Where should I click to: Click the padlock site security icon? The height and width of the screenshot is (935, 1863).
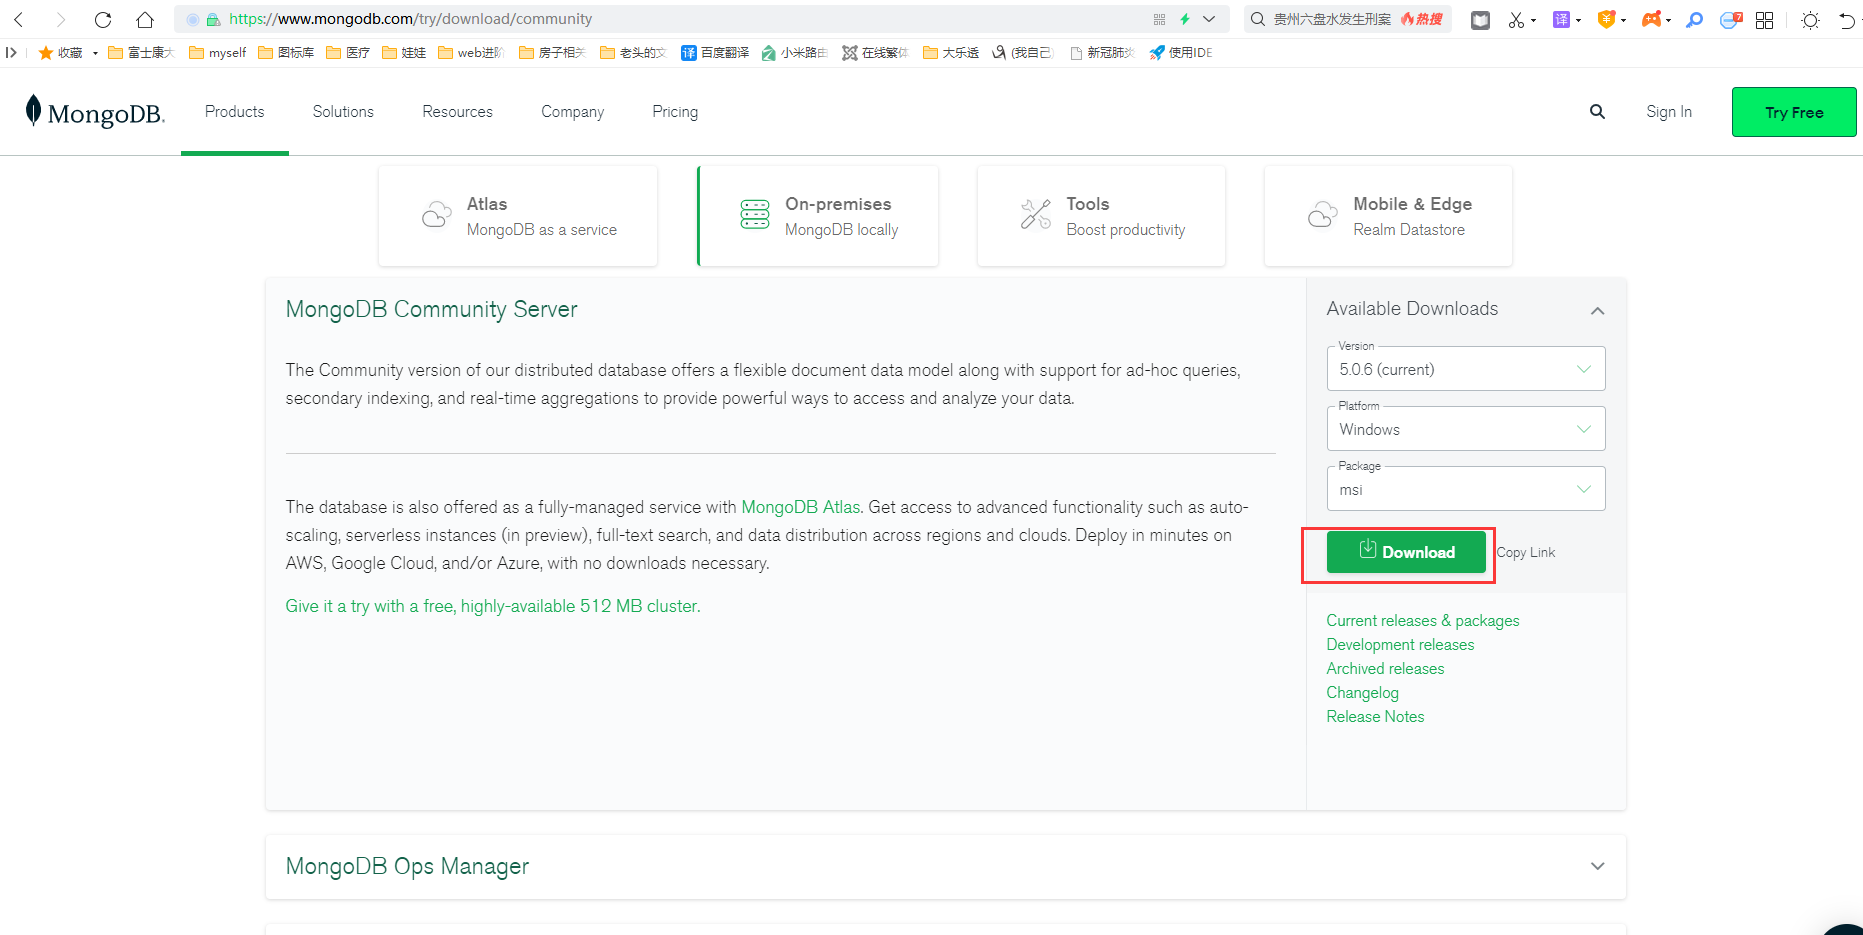pyautogui.click(x=213, y=19)
